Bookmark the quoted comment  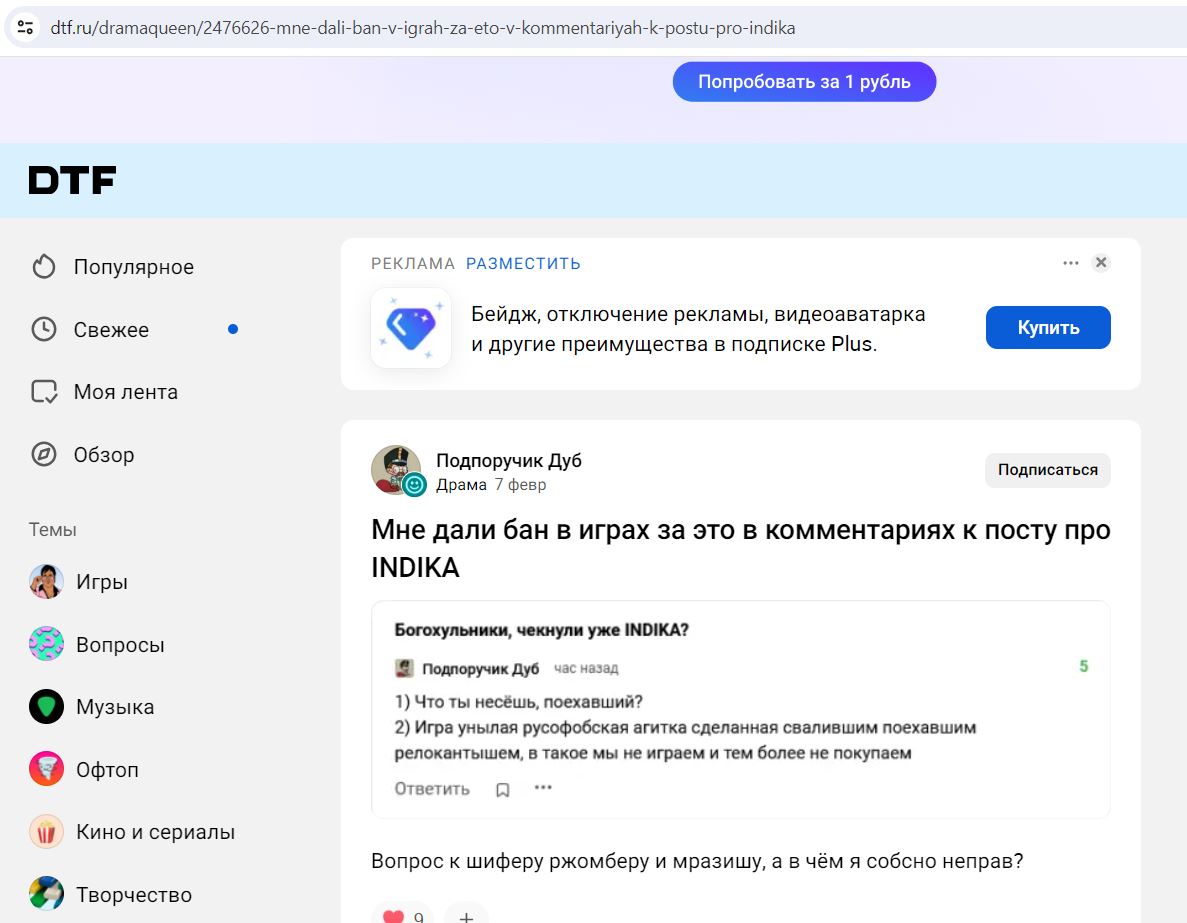tap(503, 790)
